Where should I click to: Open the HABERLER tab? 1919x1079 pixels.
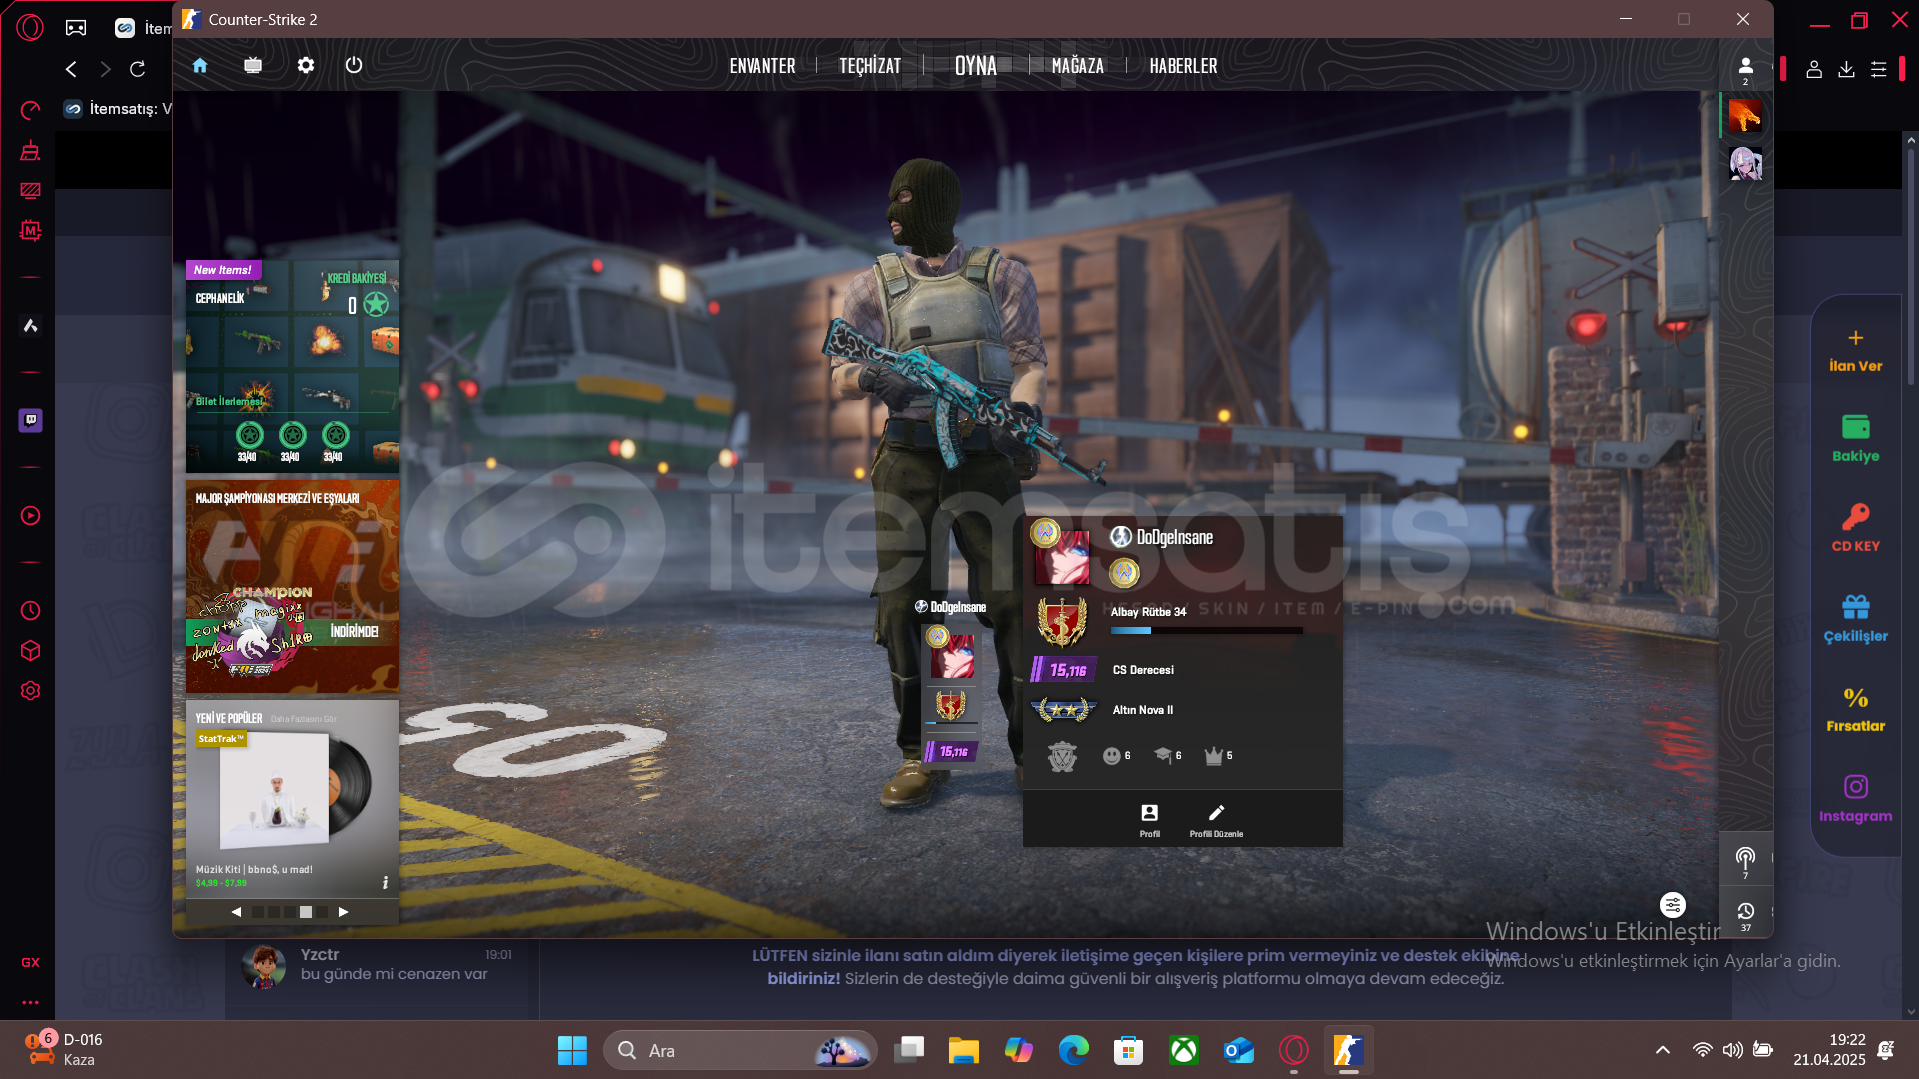(x=1183, y=66)
